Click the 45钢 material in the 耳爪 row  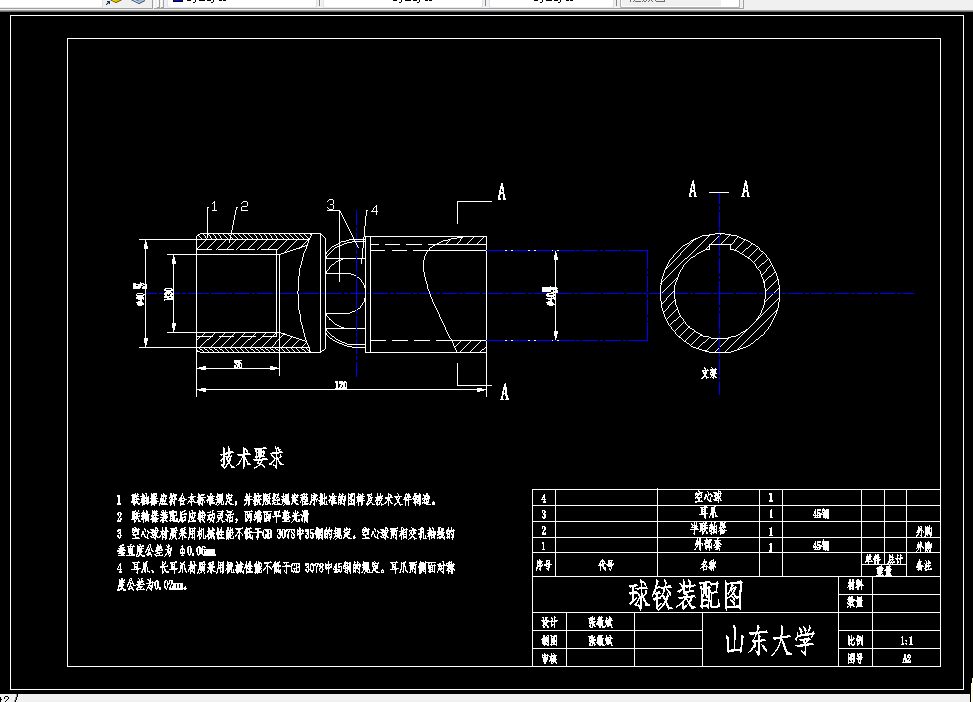[x=821, y=514]
